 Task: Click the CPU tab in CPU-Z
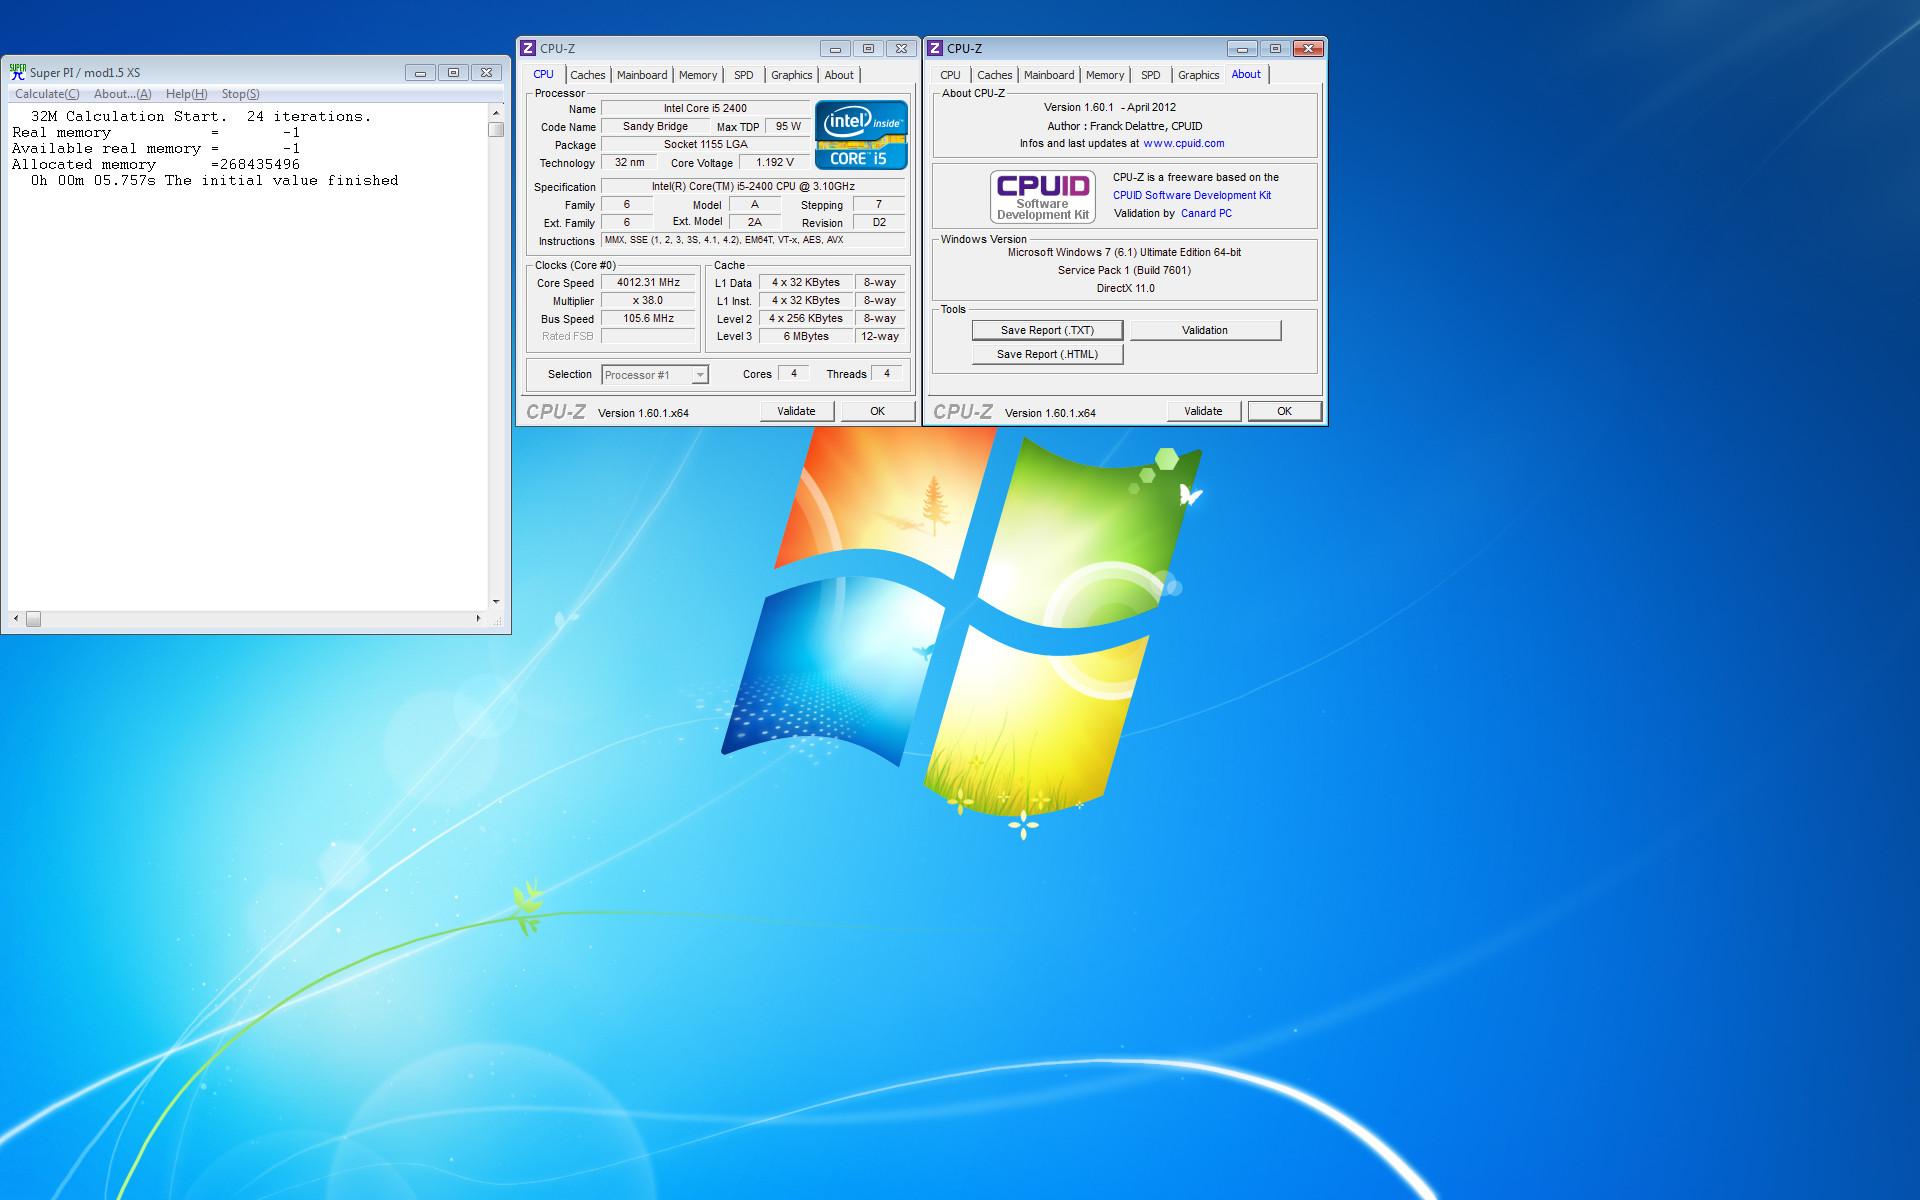pos(542,75)
